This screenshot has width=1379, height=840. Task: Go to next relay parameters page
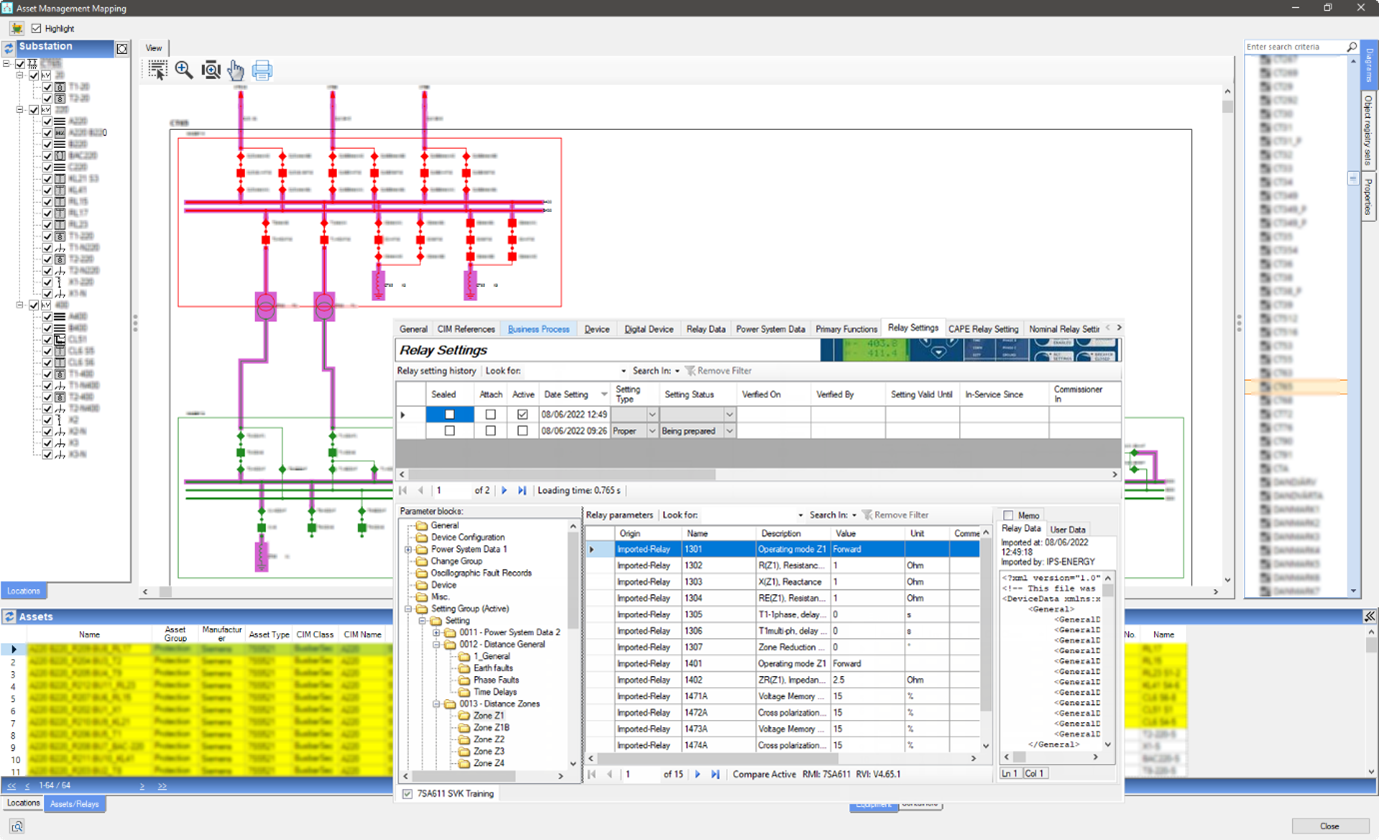tap(697, 774)
